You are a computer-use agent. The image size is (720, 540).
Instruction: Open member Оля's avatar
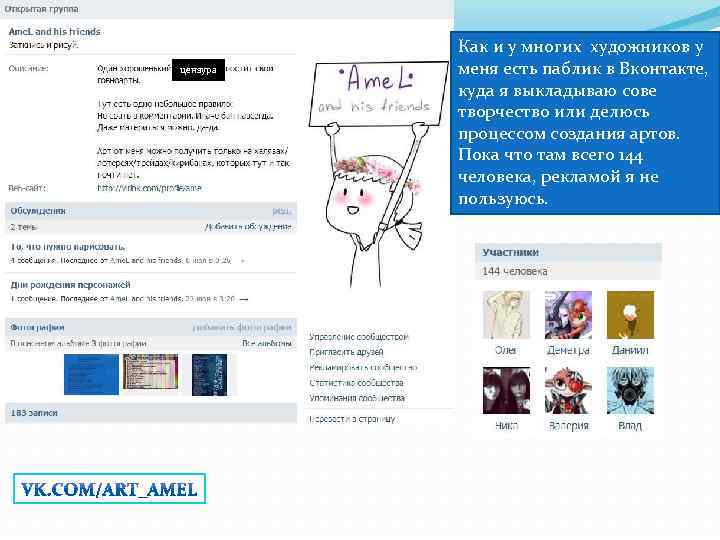(x=506, y=315)
